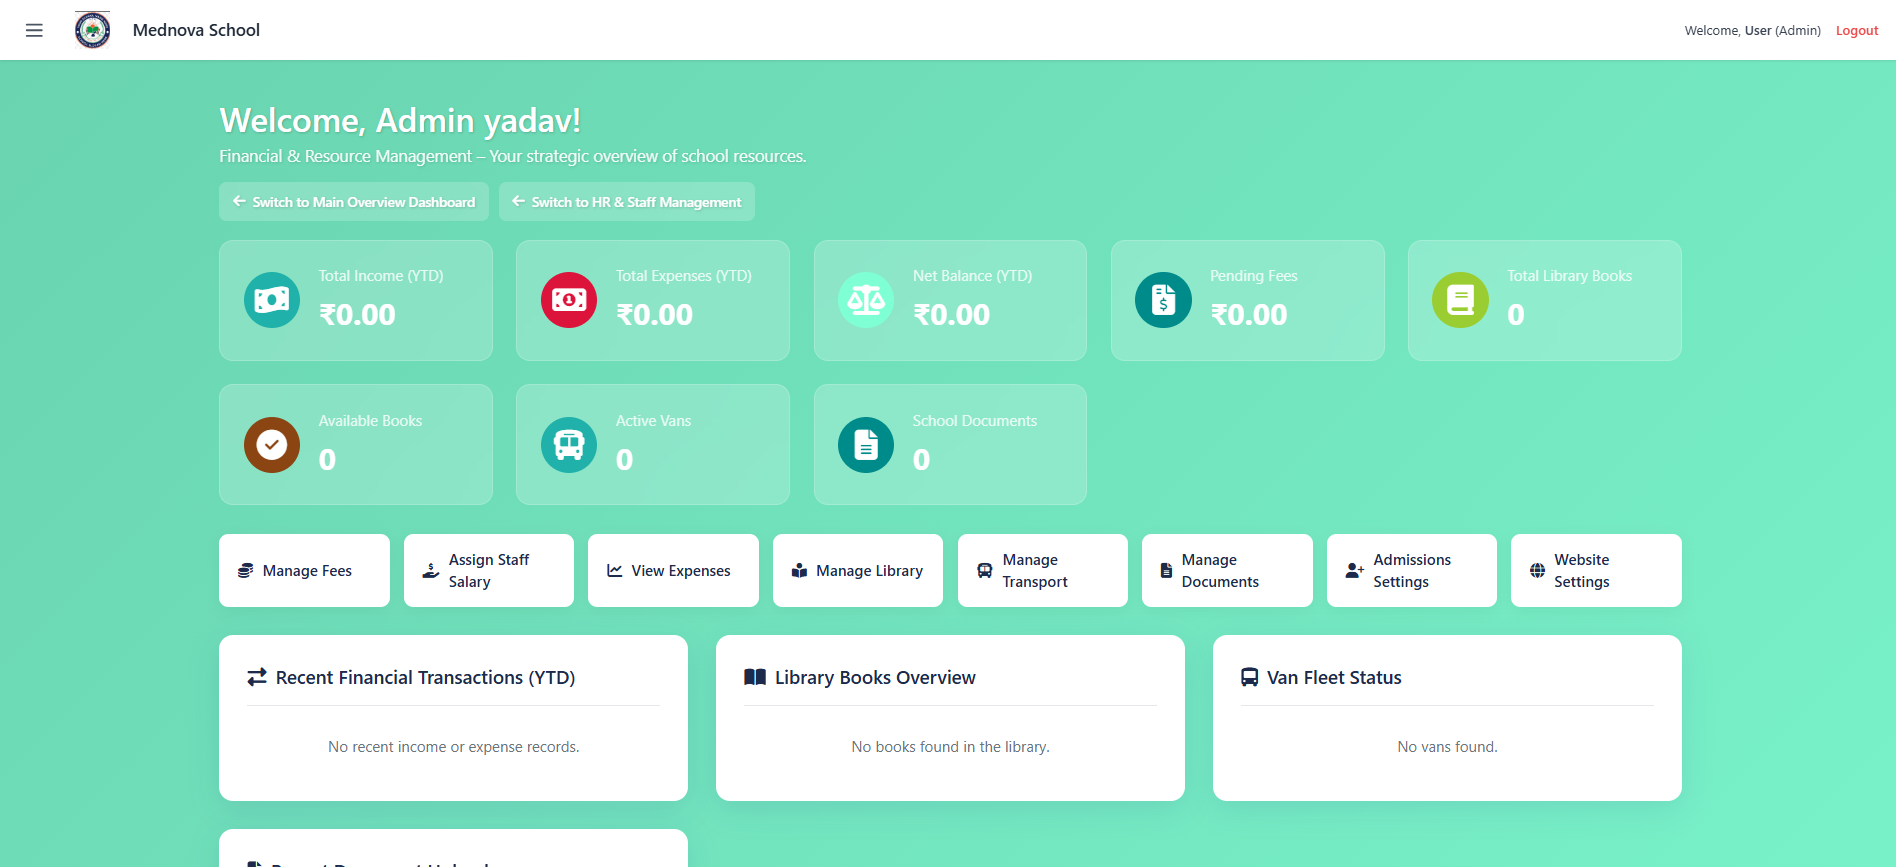Click the ₹0.00 value under Net Balance

click(x=951, y=315)
